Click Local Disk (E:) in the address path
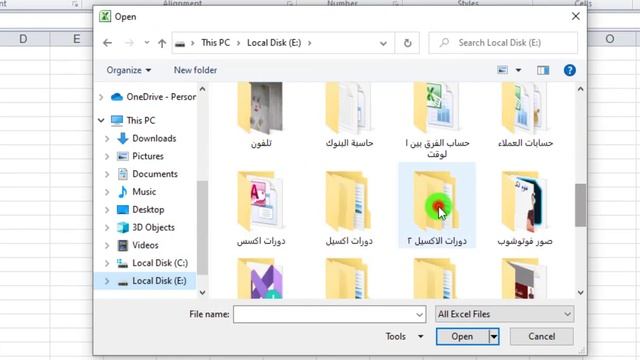The height and width of the screenshot is (360, 640). tap(274, 43)
